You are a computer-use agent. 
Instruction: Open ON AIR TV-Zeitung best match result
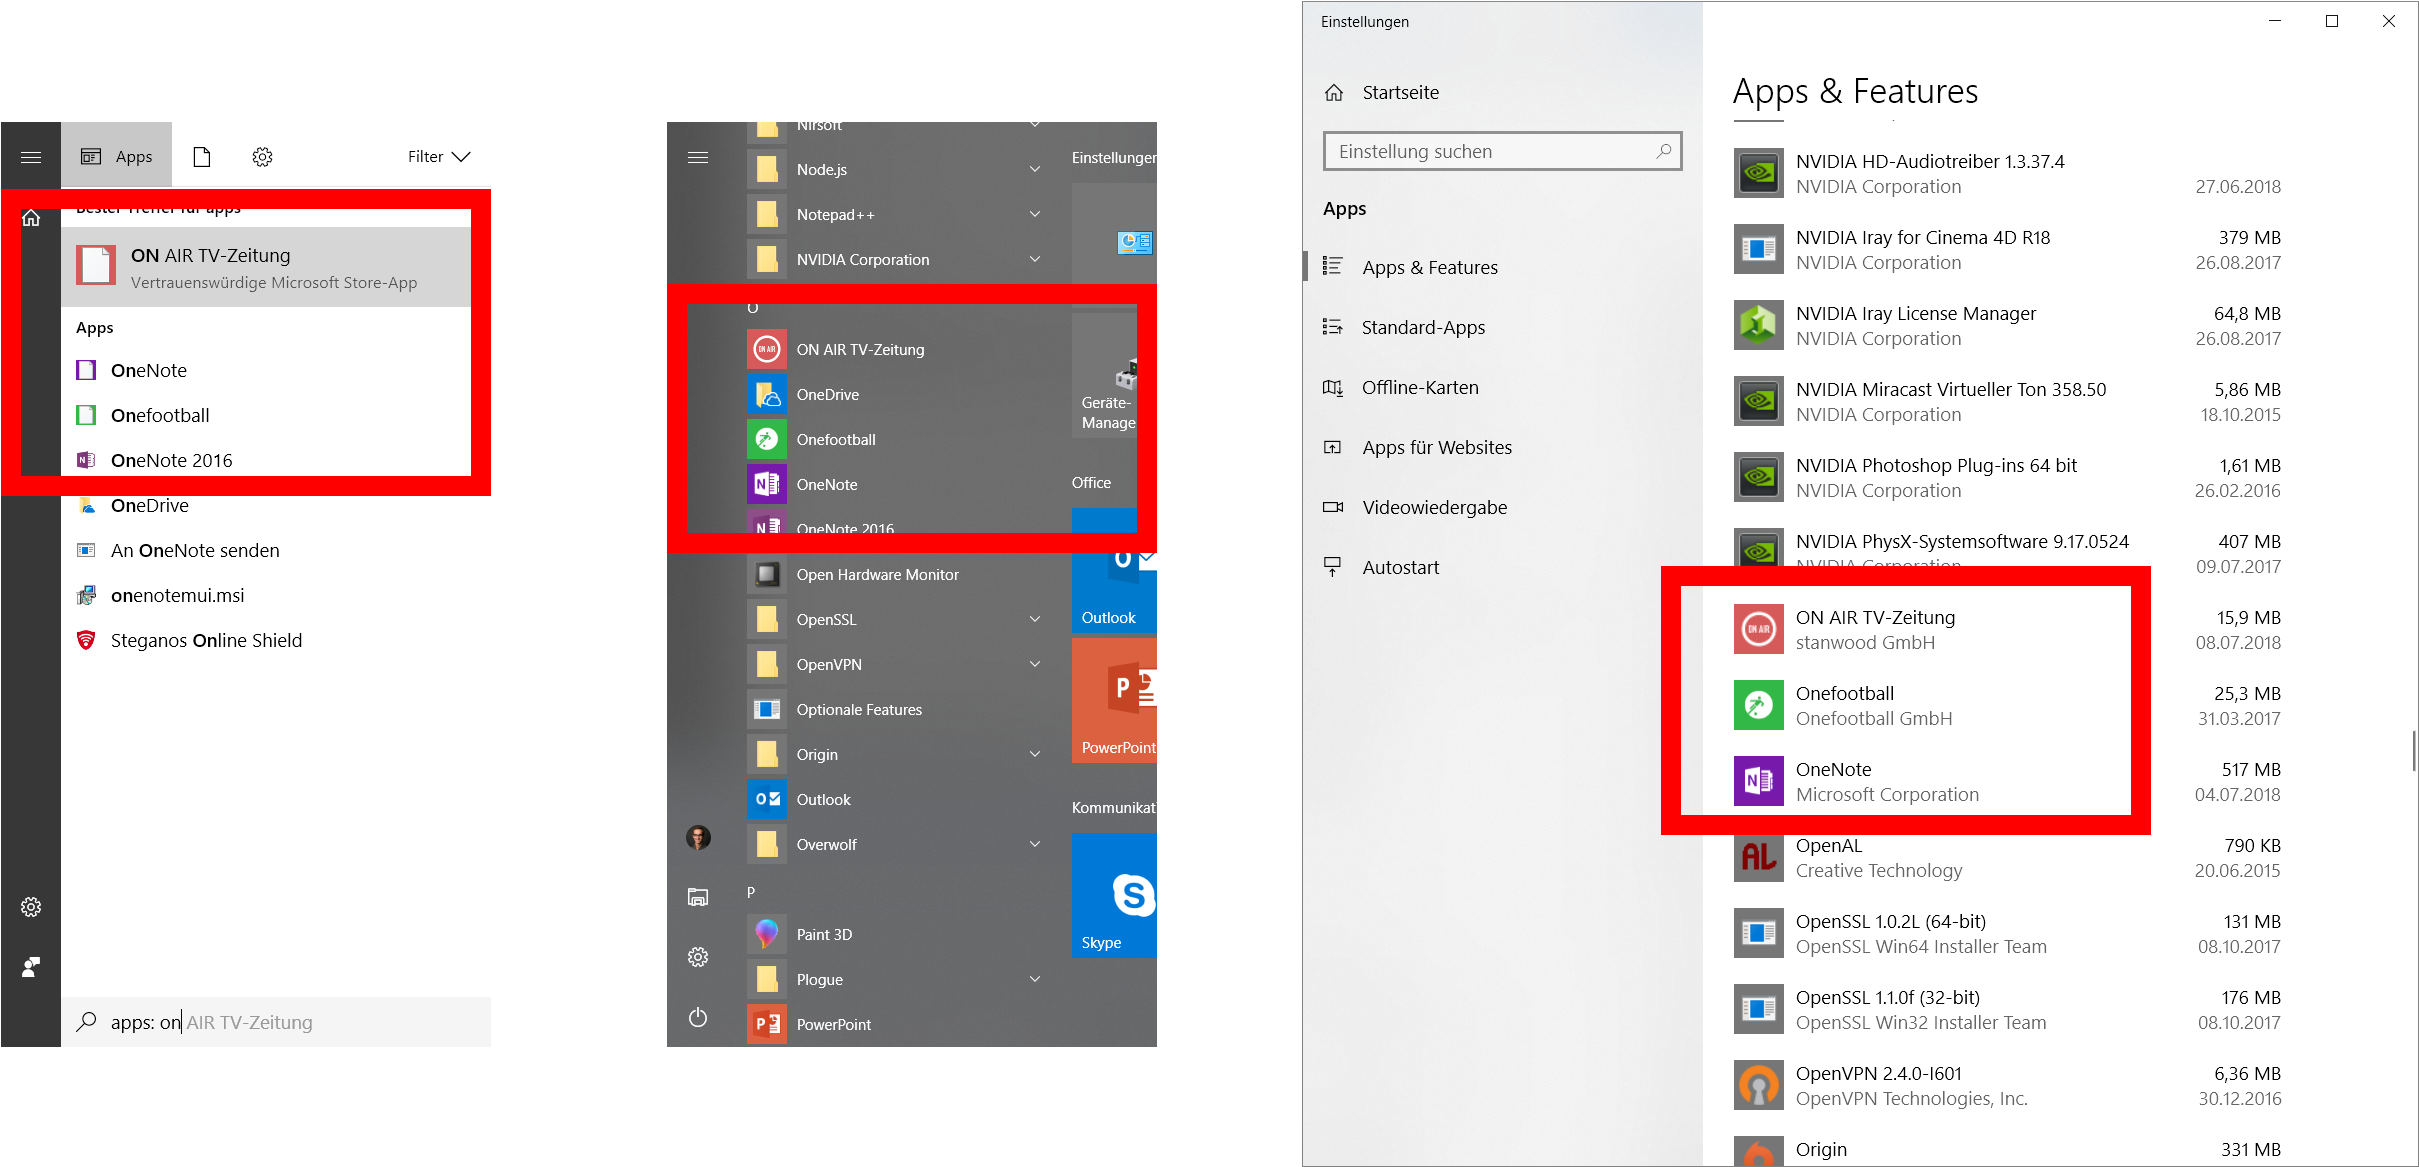click(x=266, y=267)
